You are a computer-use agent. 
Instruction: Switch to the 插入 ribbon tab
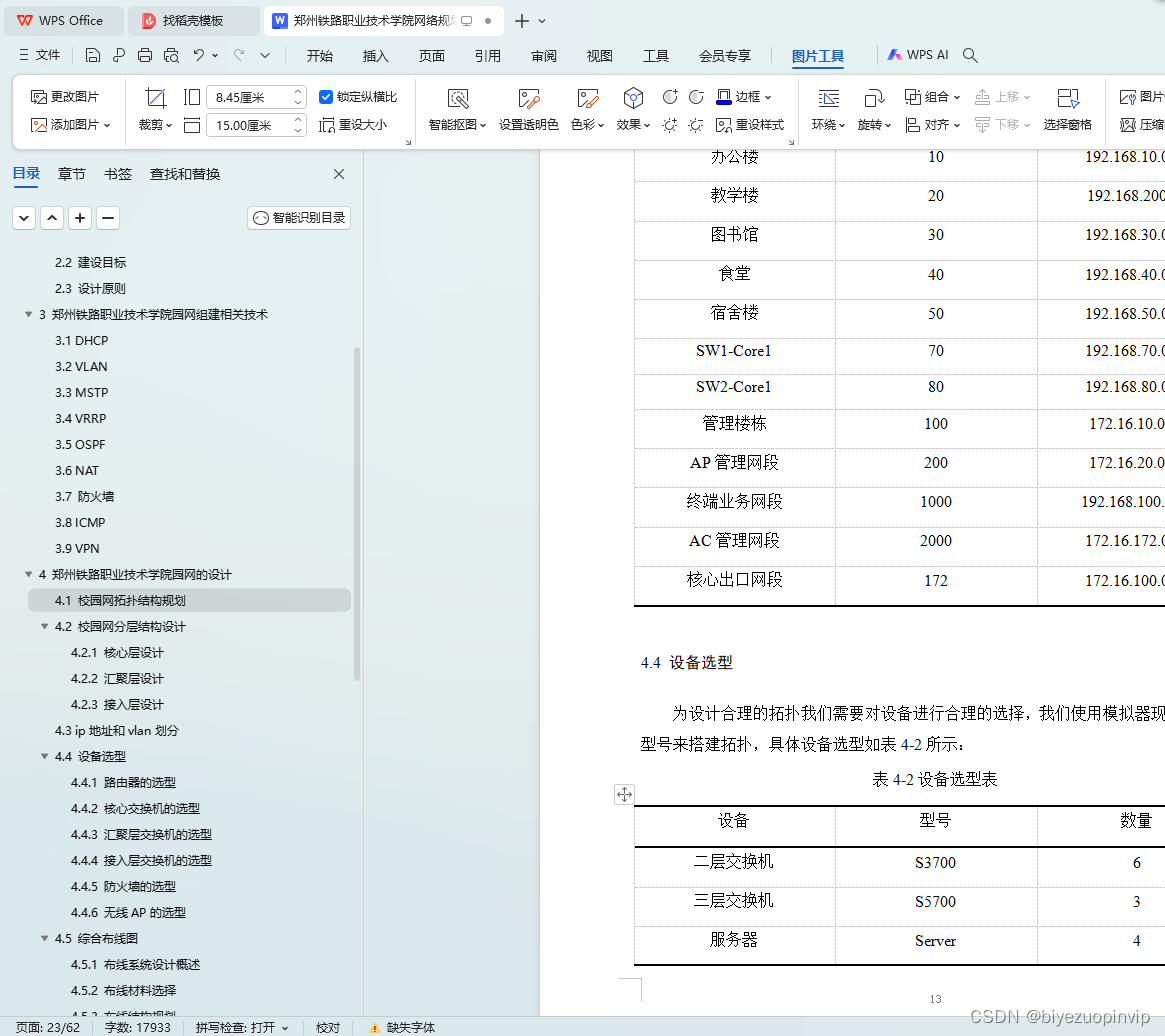[375, 56]
